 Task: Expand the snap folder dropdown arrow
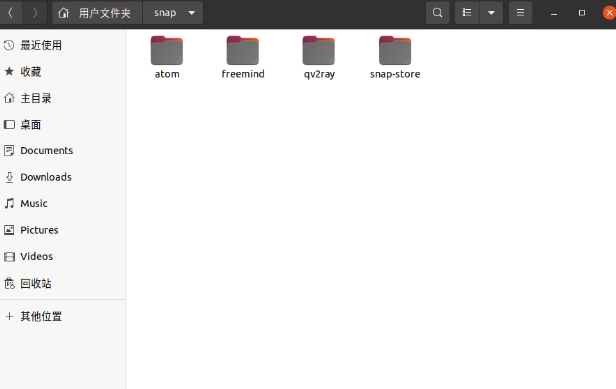tap(192, 13)
